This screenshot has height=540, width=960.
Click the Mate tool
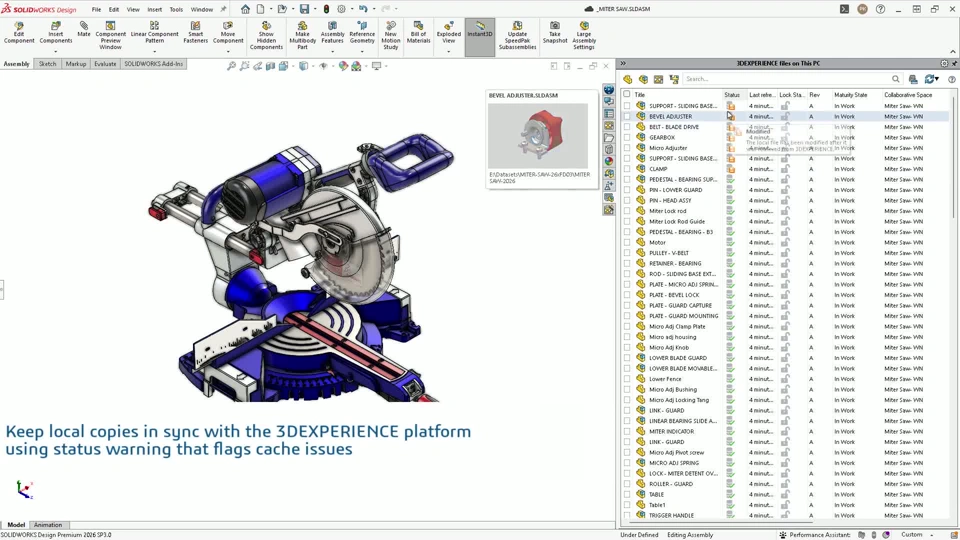[84, 30]
